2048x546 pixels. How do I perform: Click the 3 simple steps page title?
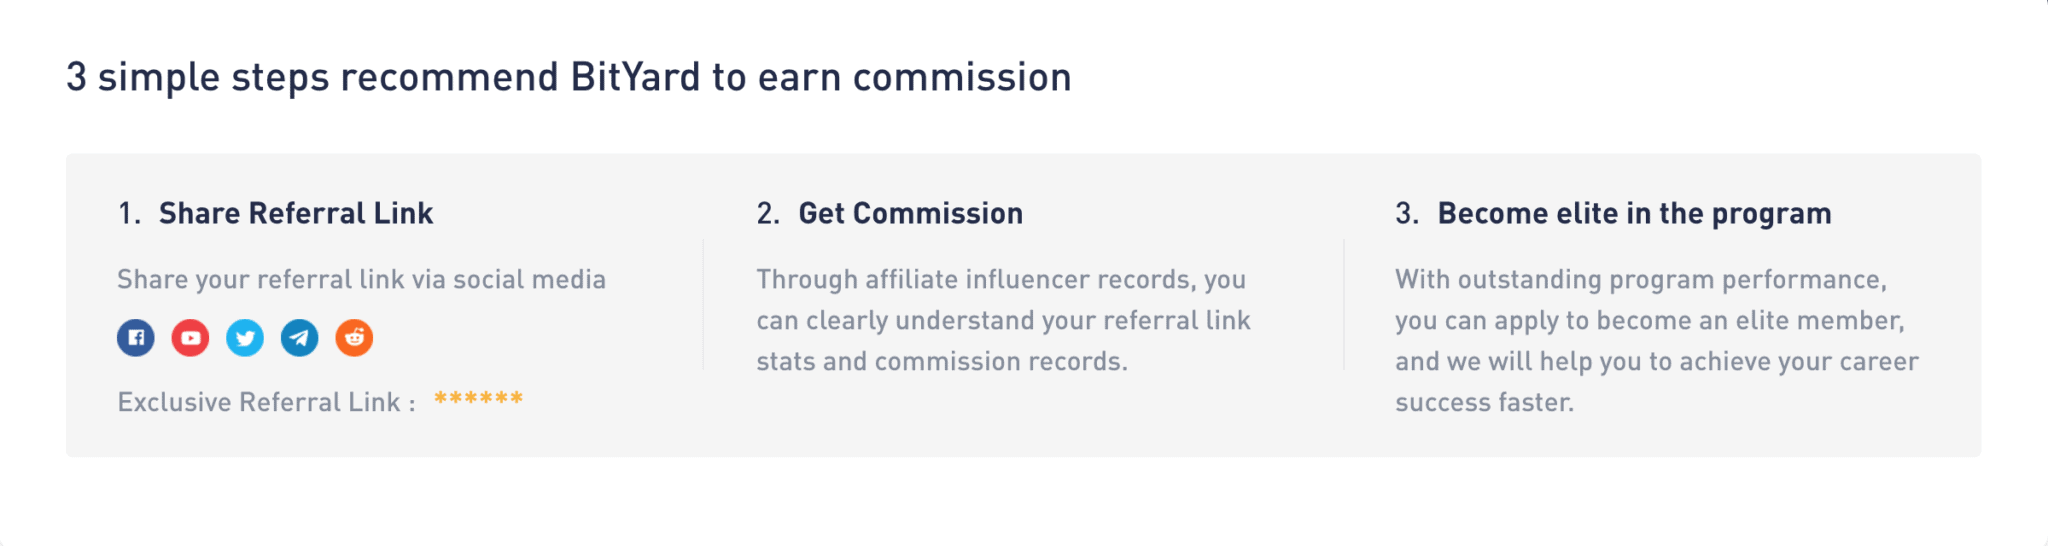(x=569, y=78)
